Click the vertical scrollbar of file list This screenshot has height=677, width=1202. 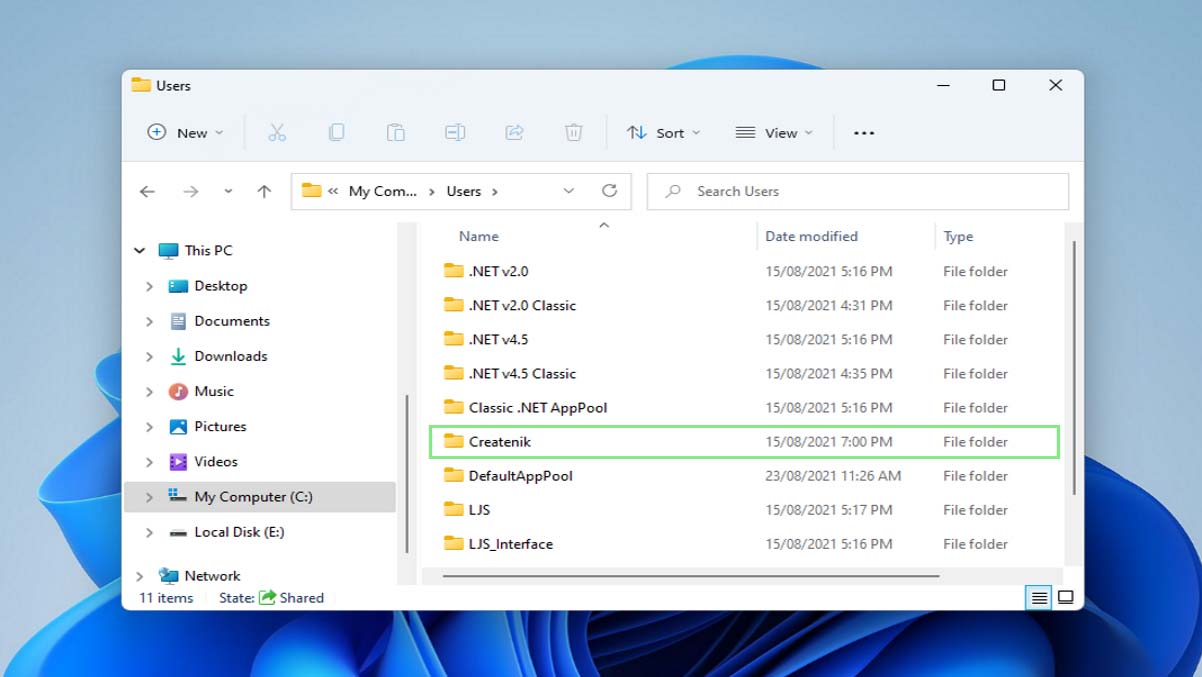pyautogui.click(x=1075, y=366)
